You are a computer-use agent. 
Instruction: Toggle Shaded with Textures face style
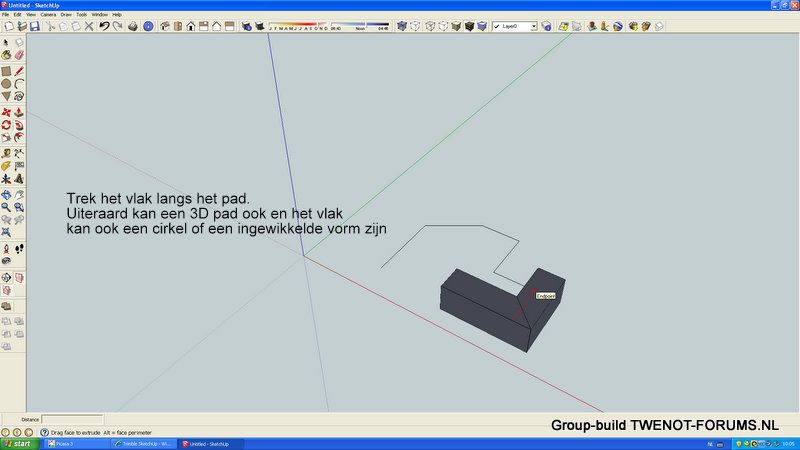click(x=469, y=26)
